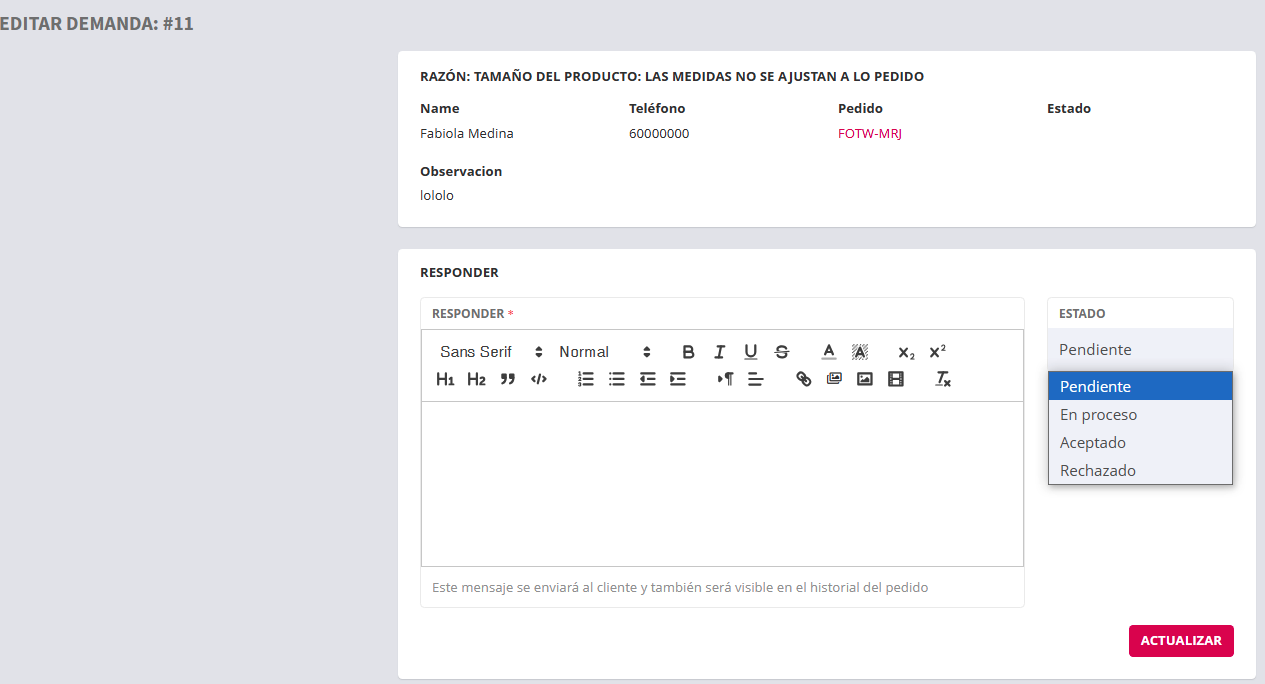
Task: Apply italic formatting in the editor
Action: [719, 352]
